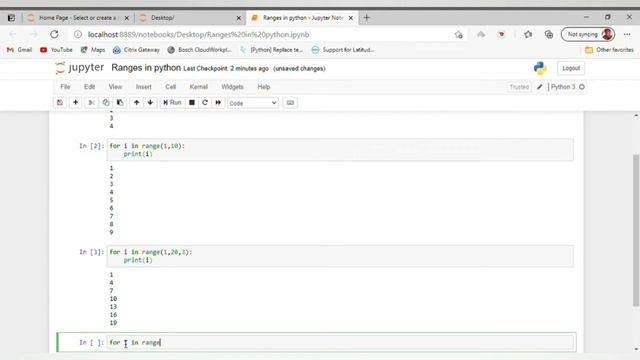Open Collections icon
Viewport: 640px width, 360px height.
(x=549, y=34)
